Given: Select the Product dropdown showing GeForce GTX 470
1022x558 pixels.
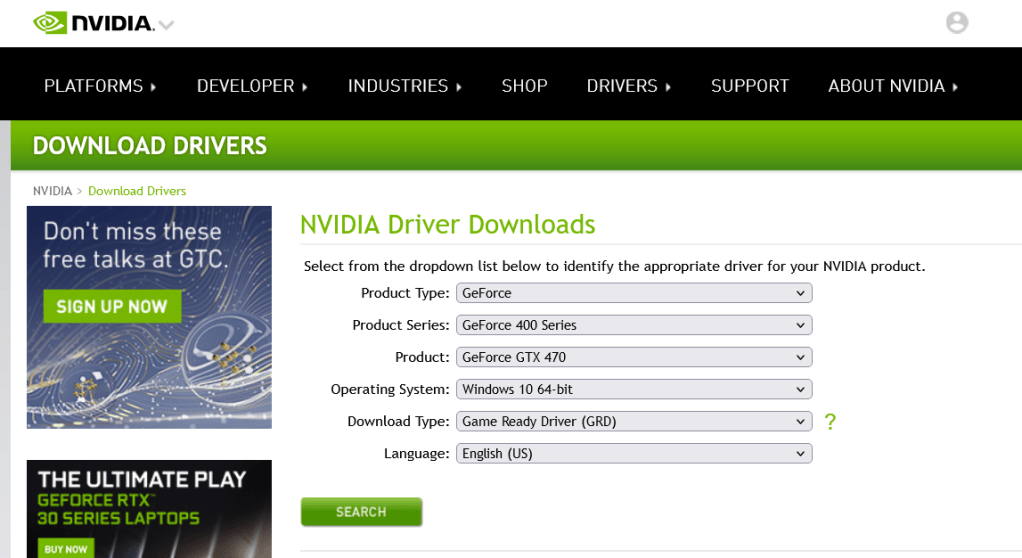Looking at the screenshot, I should tap(634, 357).
